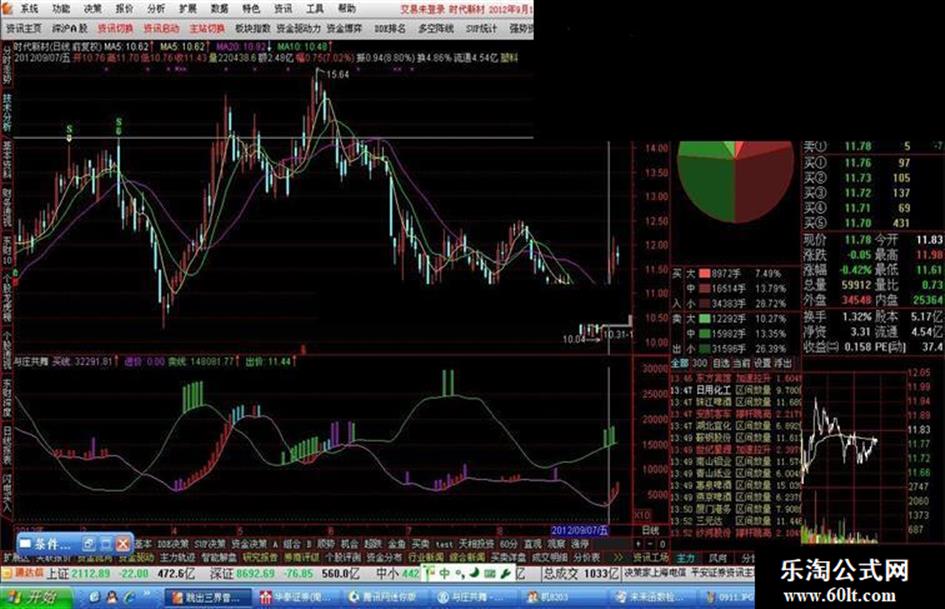Select the 研究报告 tab
The width and height of the screenshot is (945, 609).
260,558
